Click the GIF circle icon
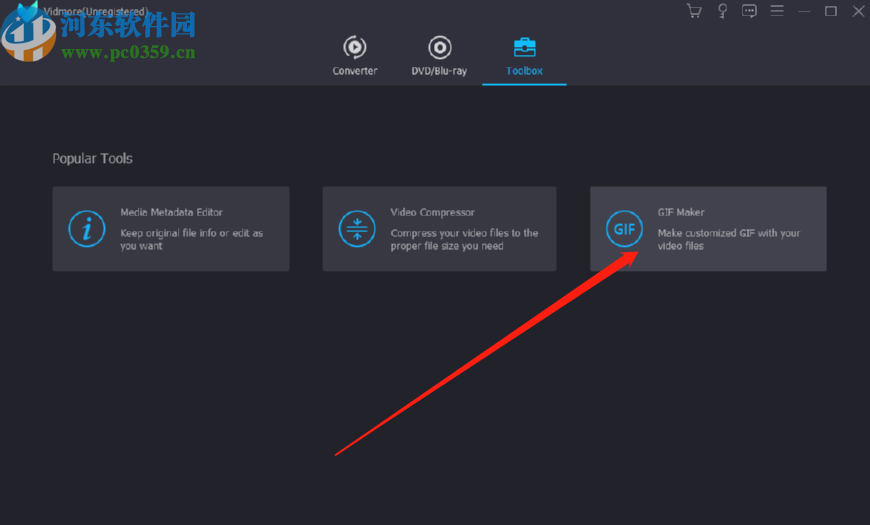Viewport: 870px width, 525px height. pos(624,229)
